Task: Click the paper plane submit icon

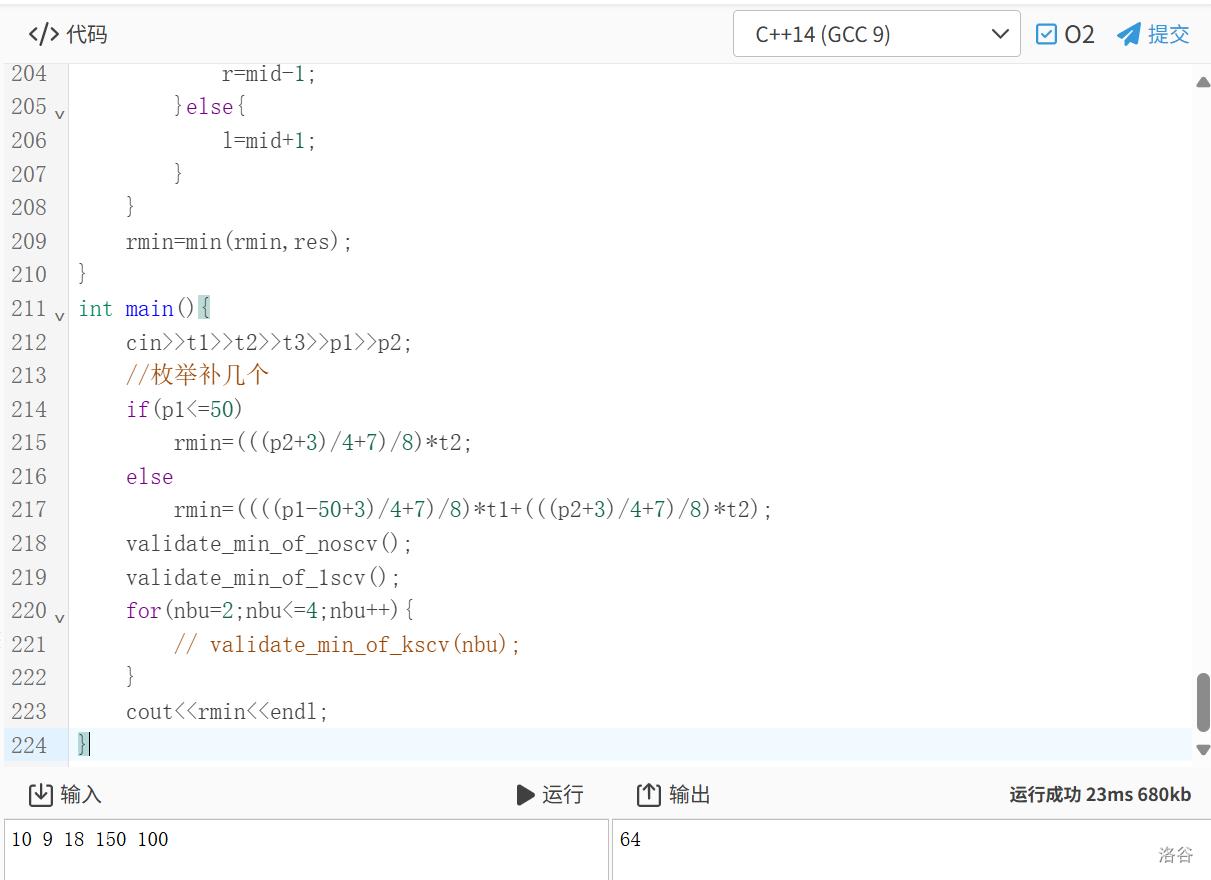Action: [x=1129, y=35]
